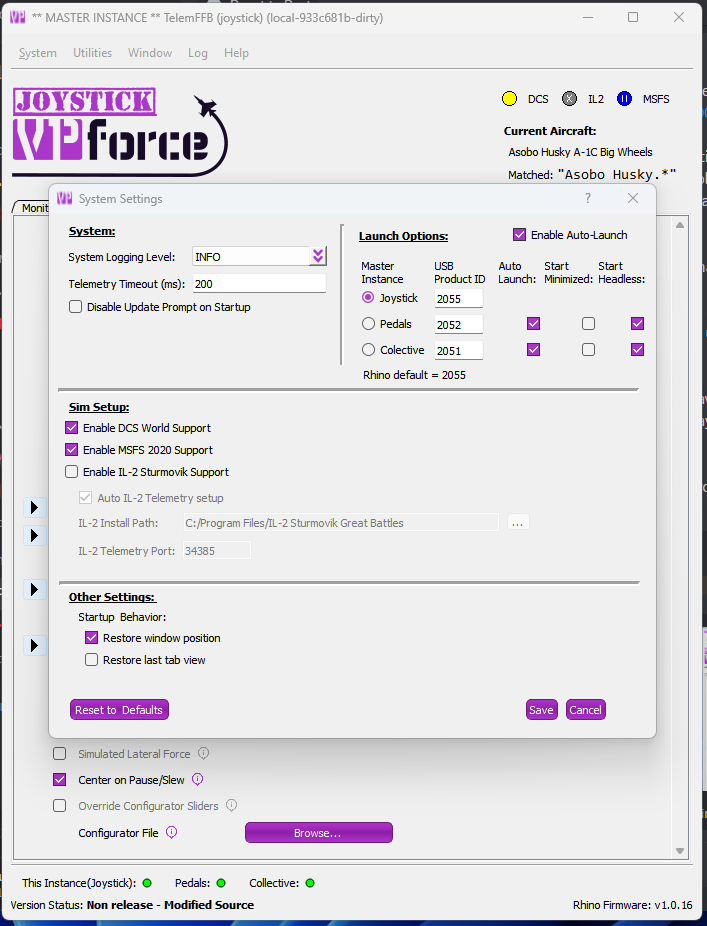Toggle Auto Launch for Colective

coord(533,350)
